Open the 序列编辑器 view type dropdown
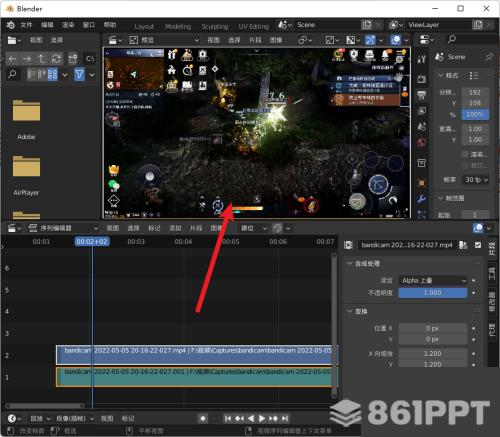Viewport: 500px width, 437px height. [64, 228]
